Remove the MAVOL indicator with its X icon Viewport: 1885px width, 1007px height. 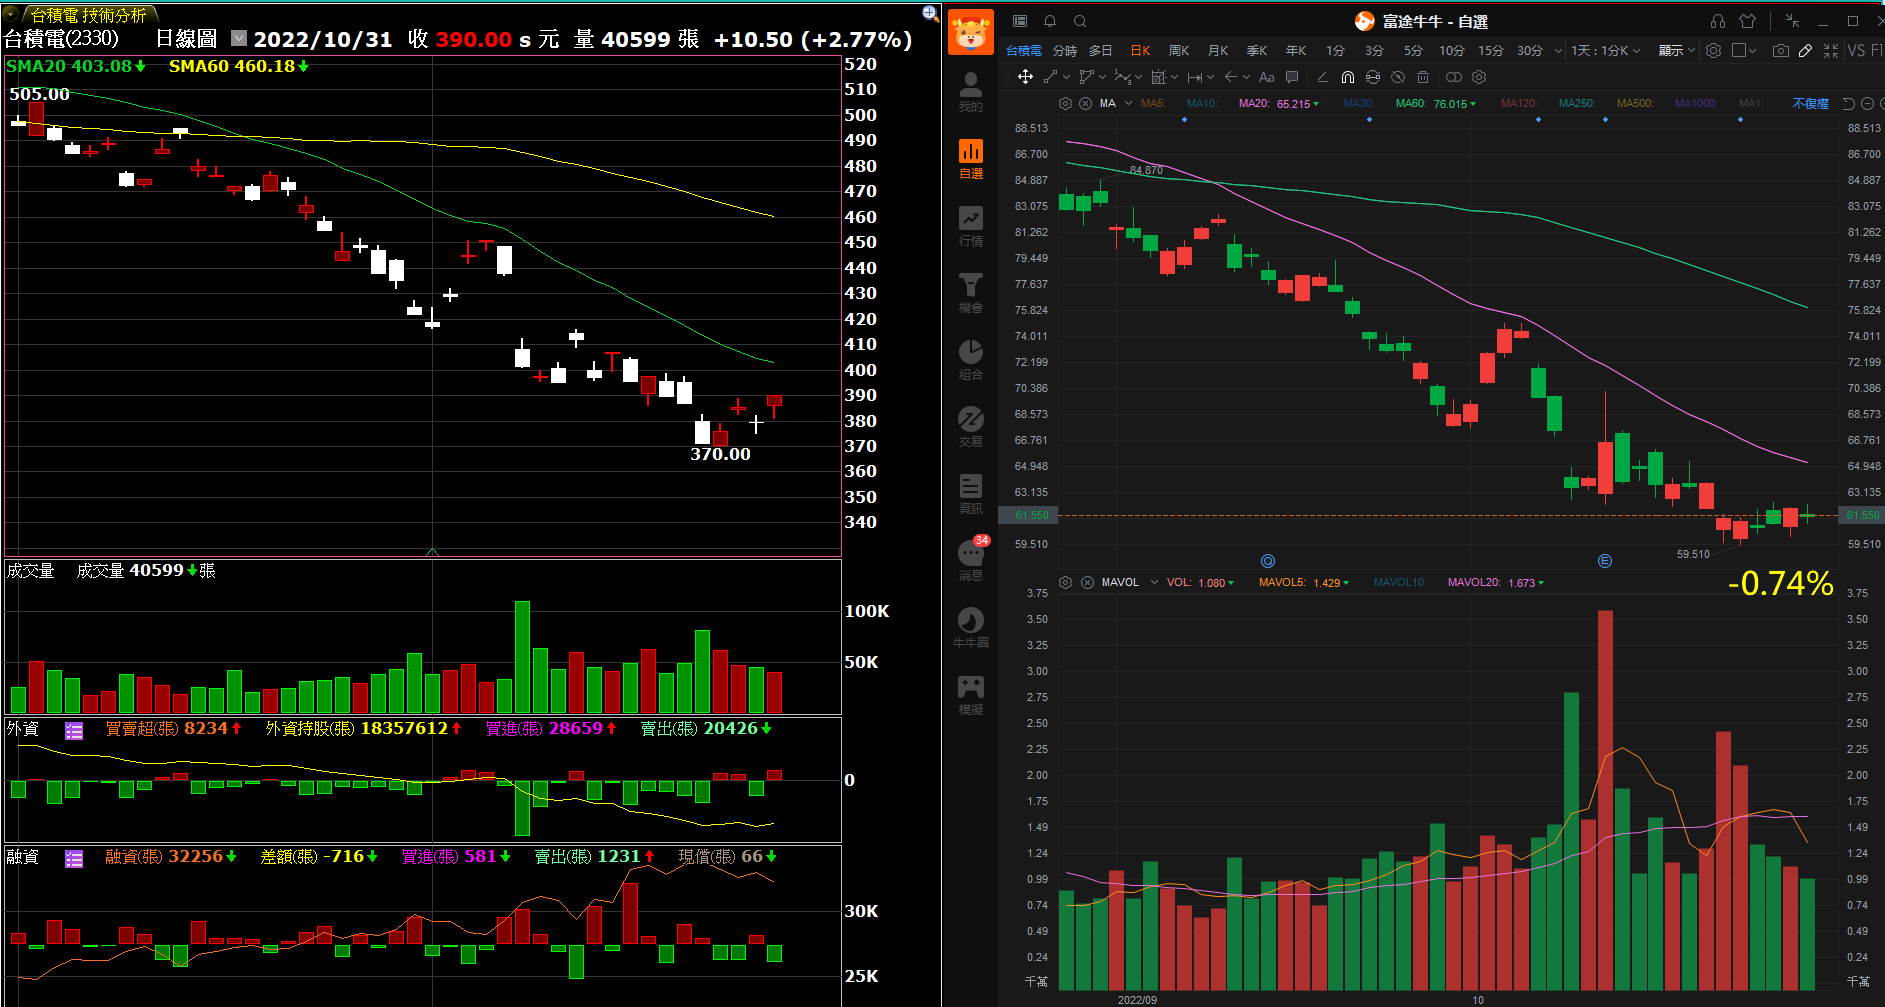(x=1087, y=582)
